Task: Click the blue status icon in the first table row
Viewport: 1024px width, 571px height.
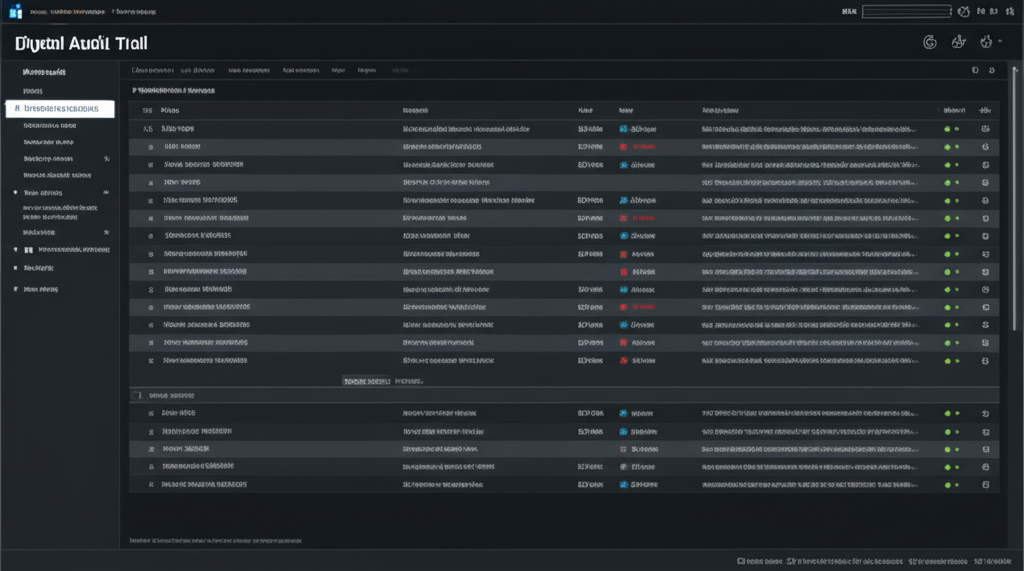Action: 624,129
